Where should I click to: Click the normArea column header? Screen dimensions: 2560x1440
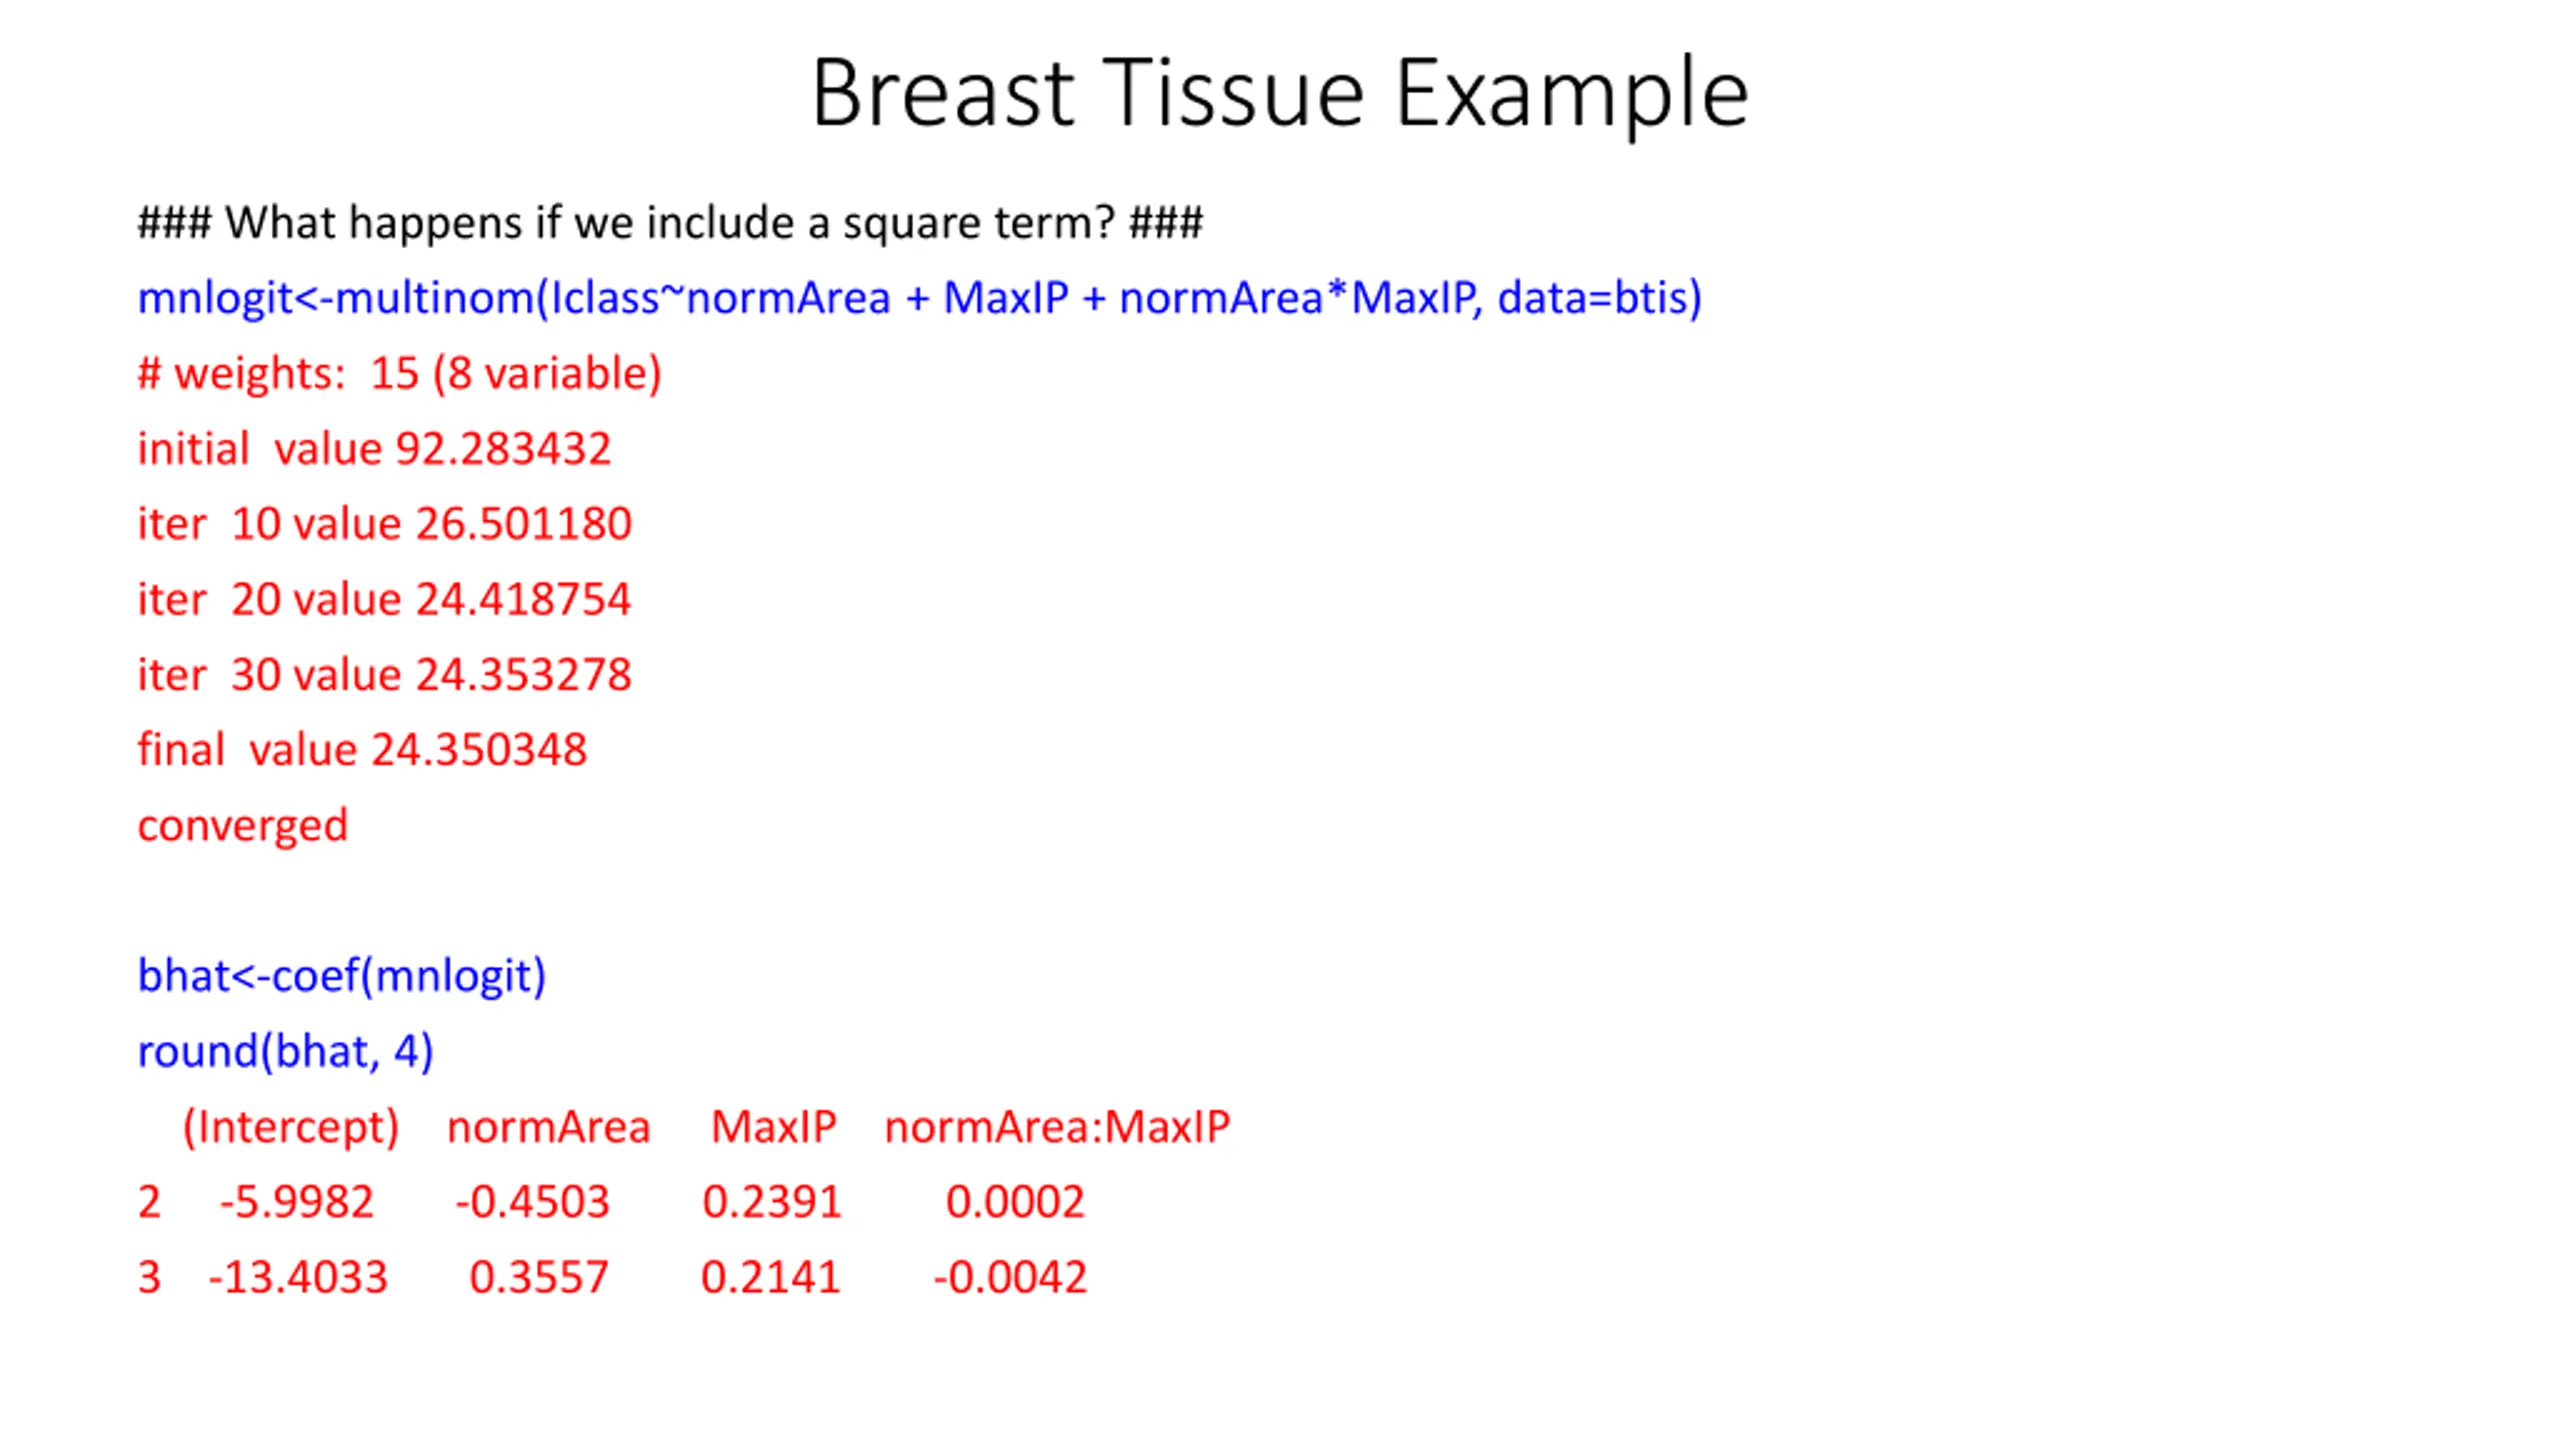tap(548, 1128)
